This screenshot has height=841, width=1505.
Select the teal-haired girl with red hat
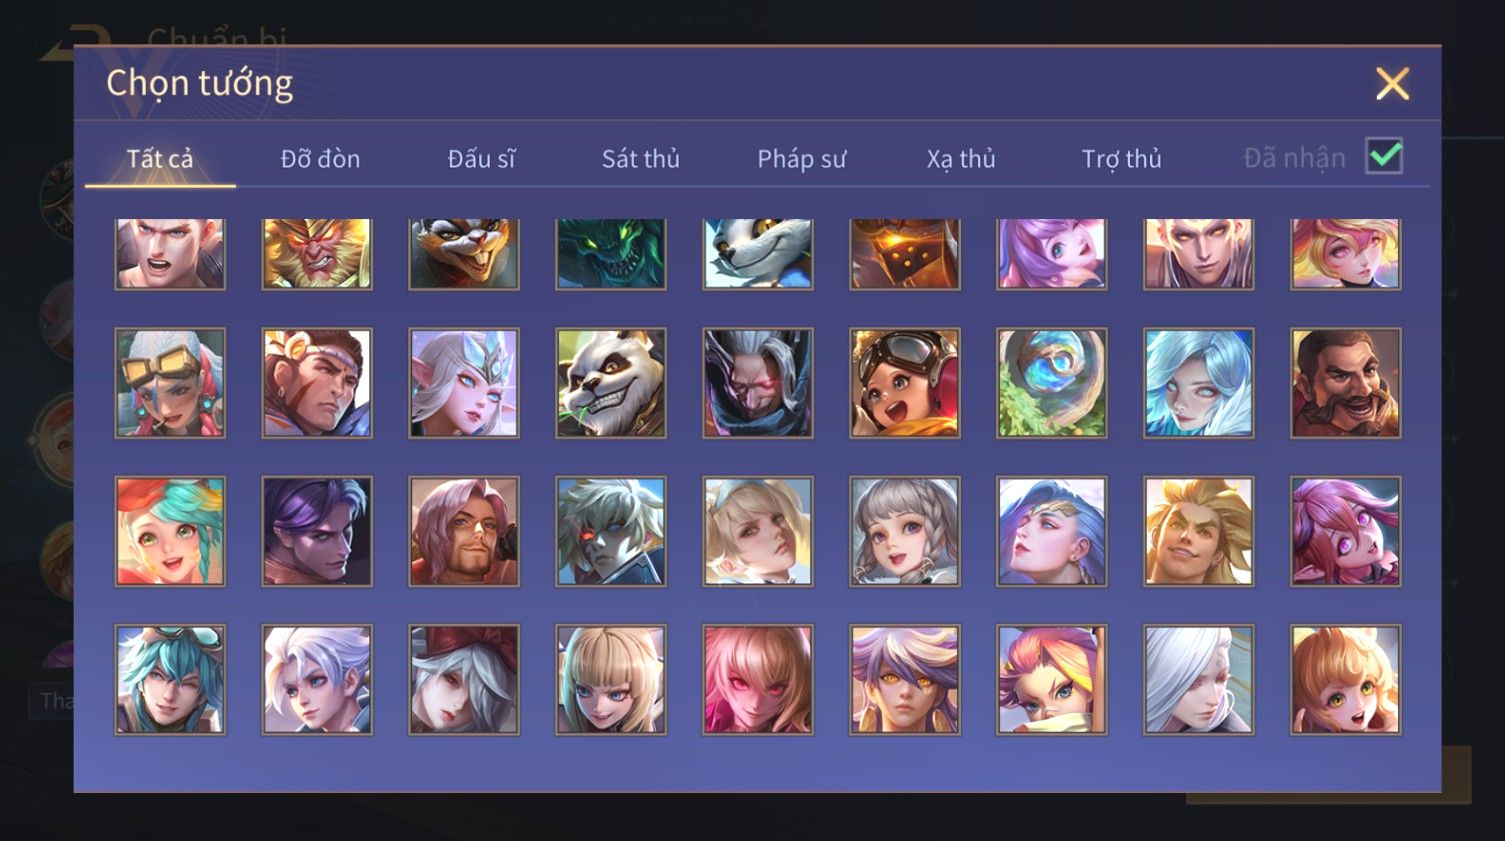pos(170,531)
